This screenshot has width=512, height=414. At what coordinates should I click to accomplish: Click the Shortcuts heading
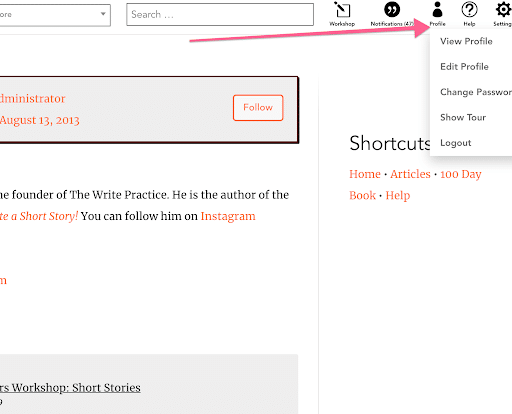pos(389,143)
